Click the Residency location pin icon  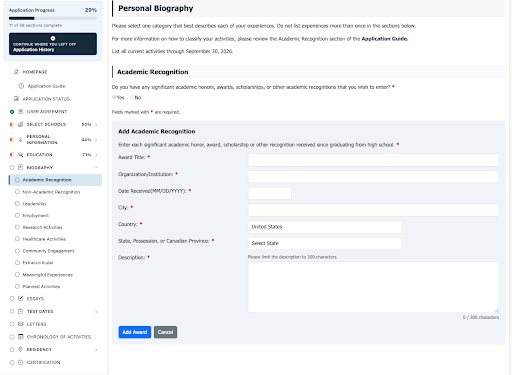click(x=20, y=349)
